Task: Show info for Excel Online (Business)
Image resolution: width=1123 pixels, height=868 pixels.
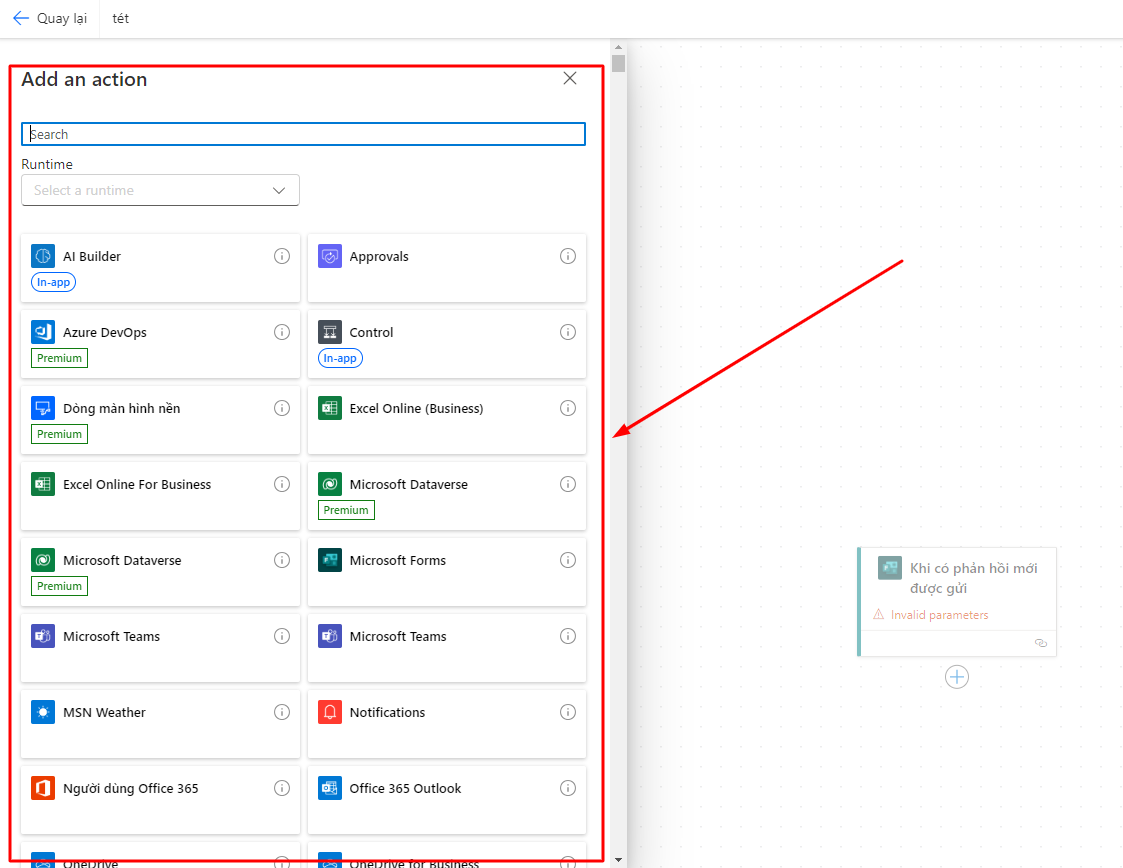Action: pos(568,408)
